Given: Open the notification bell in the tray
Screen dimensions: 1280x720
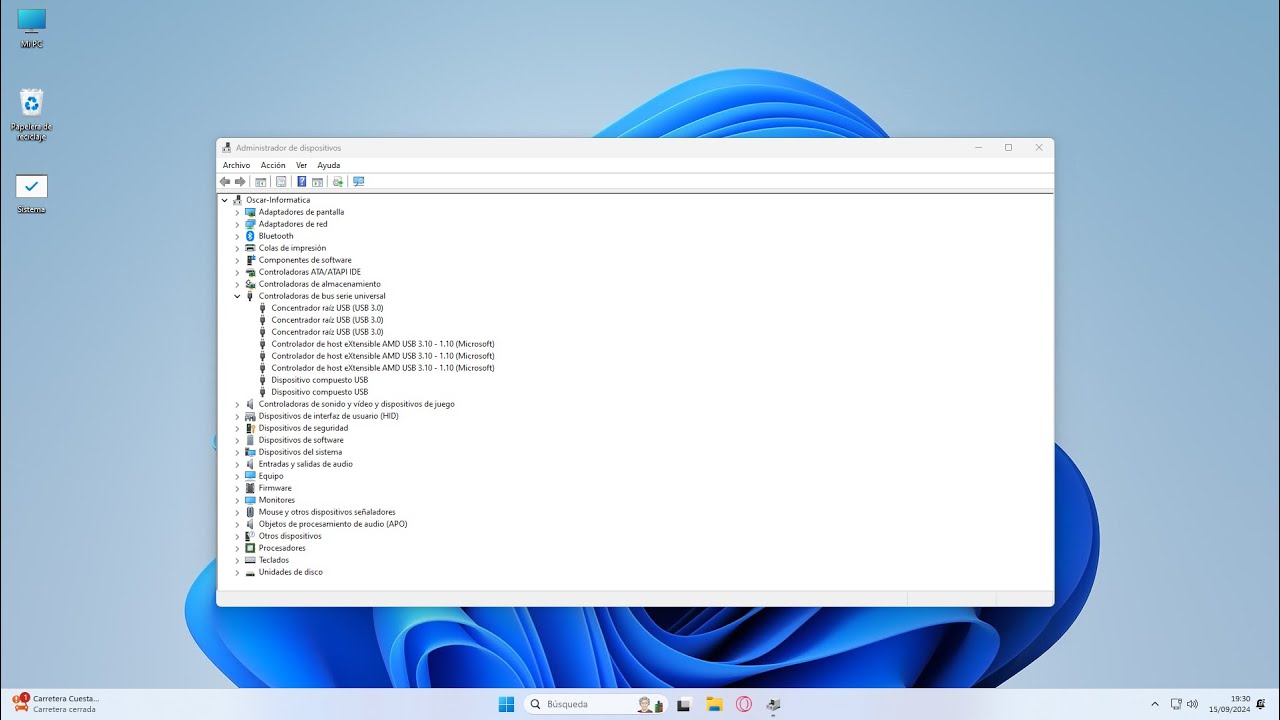Looking at the screenshot, I should click(x=1261, y=704).
